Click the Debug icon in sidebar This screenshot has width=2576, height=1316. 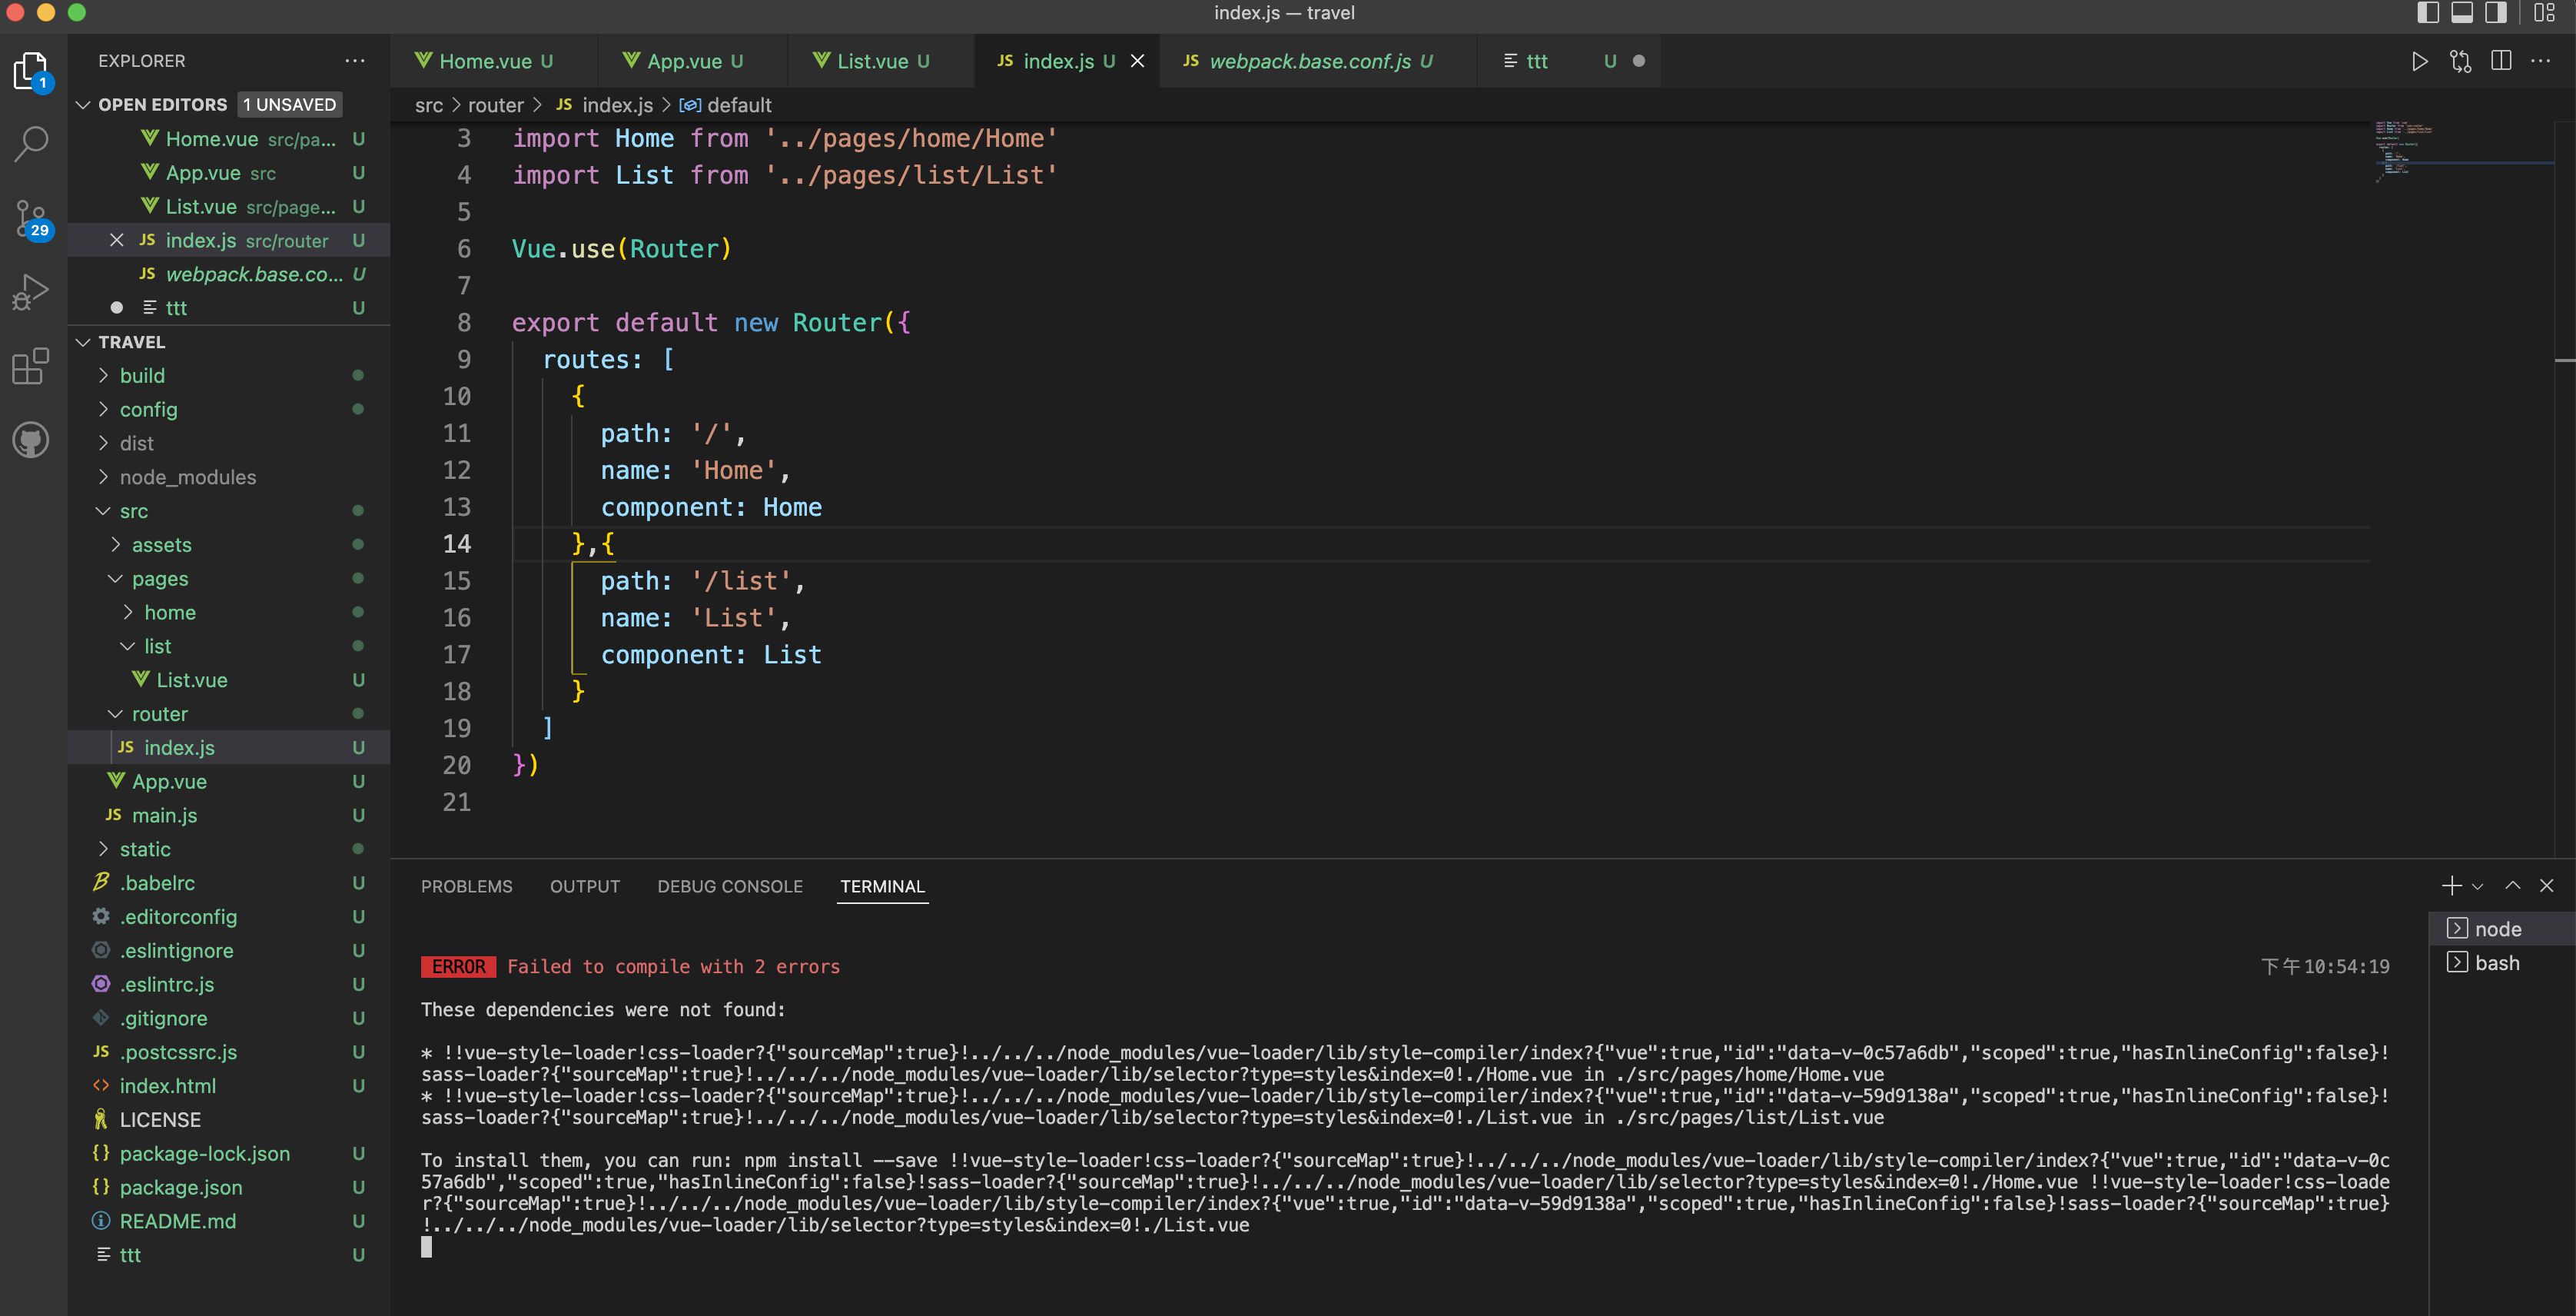pyautogui.click(x=34, y=294)
